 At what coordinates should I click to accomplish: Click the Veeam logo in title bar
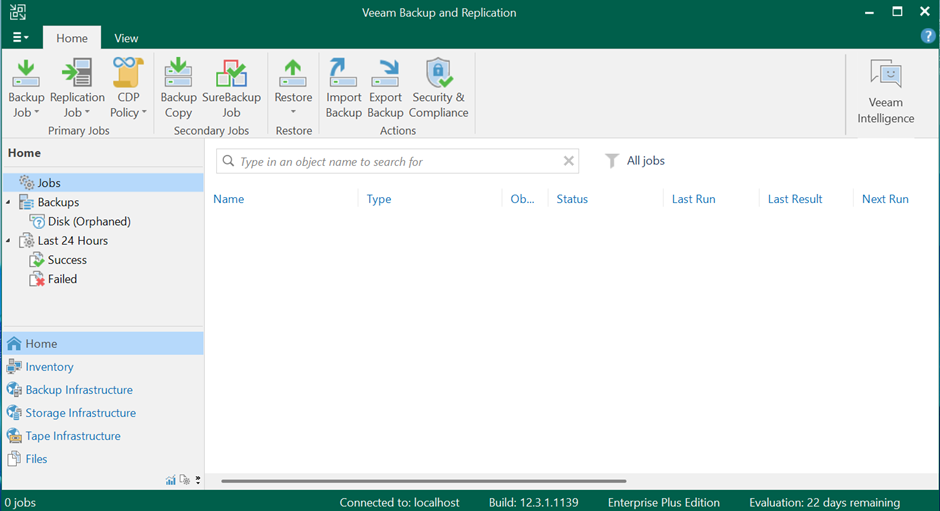coord(17,11)
